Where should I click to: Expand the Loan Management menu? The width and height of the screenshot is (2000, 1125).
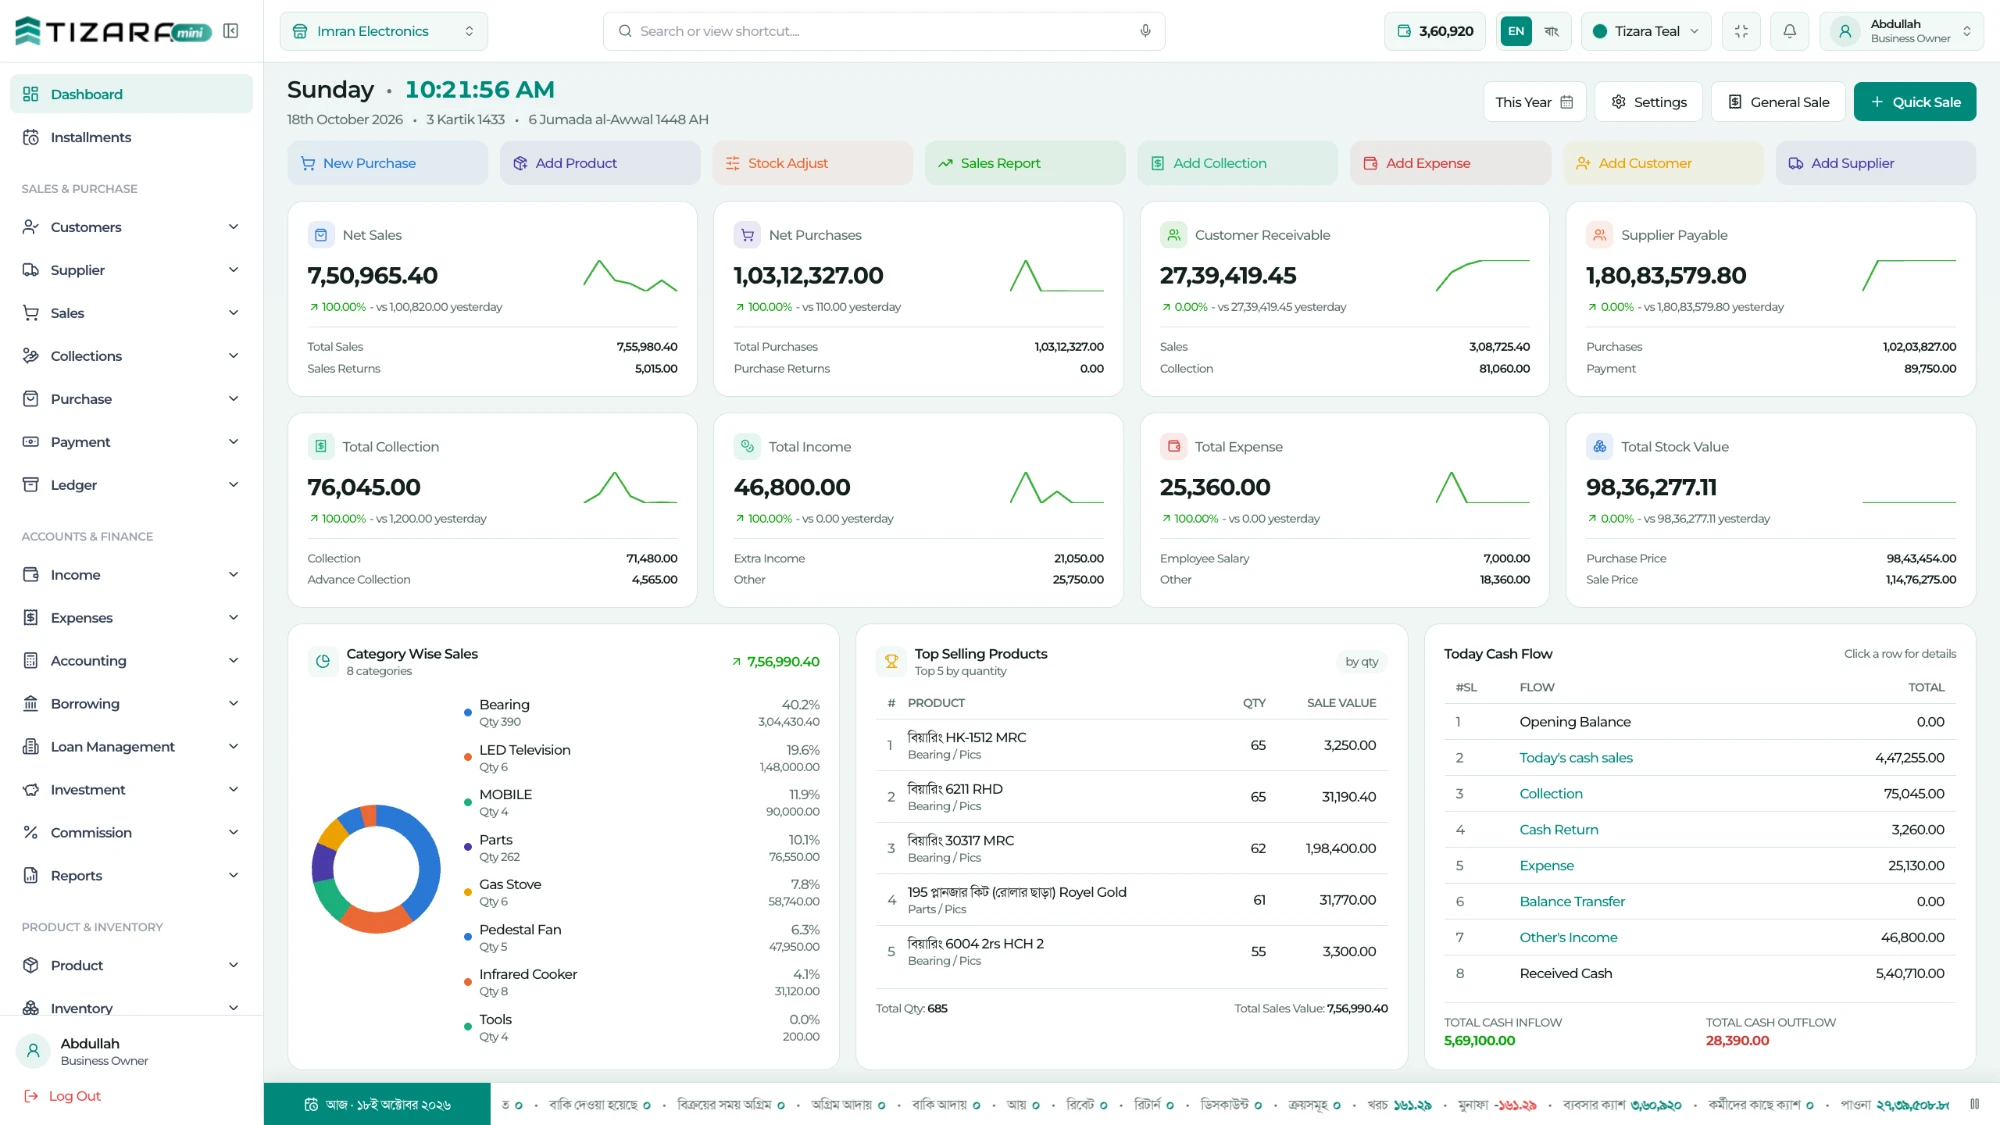pyautogui.click(x=131, y=746)
